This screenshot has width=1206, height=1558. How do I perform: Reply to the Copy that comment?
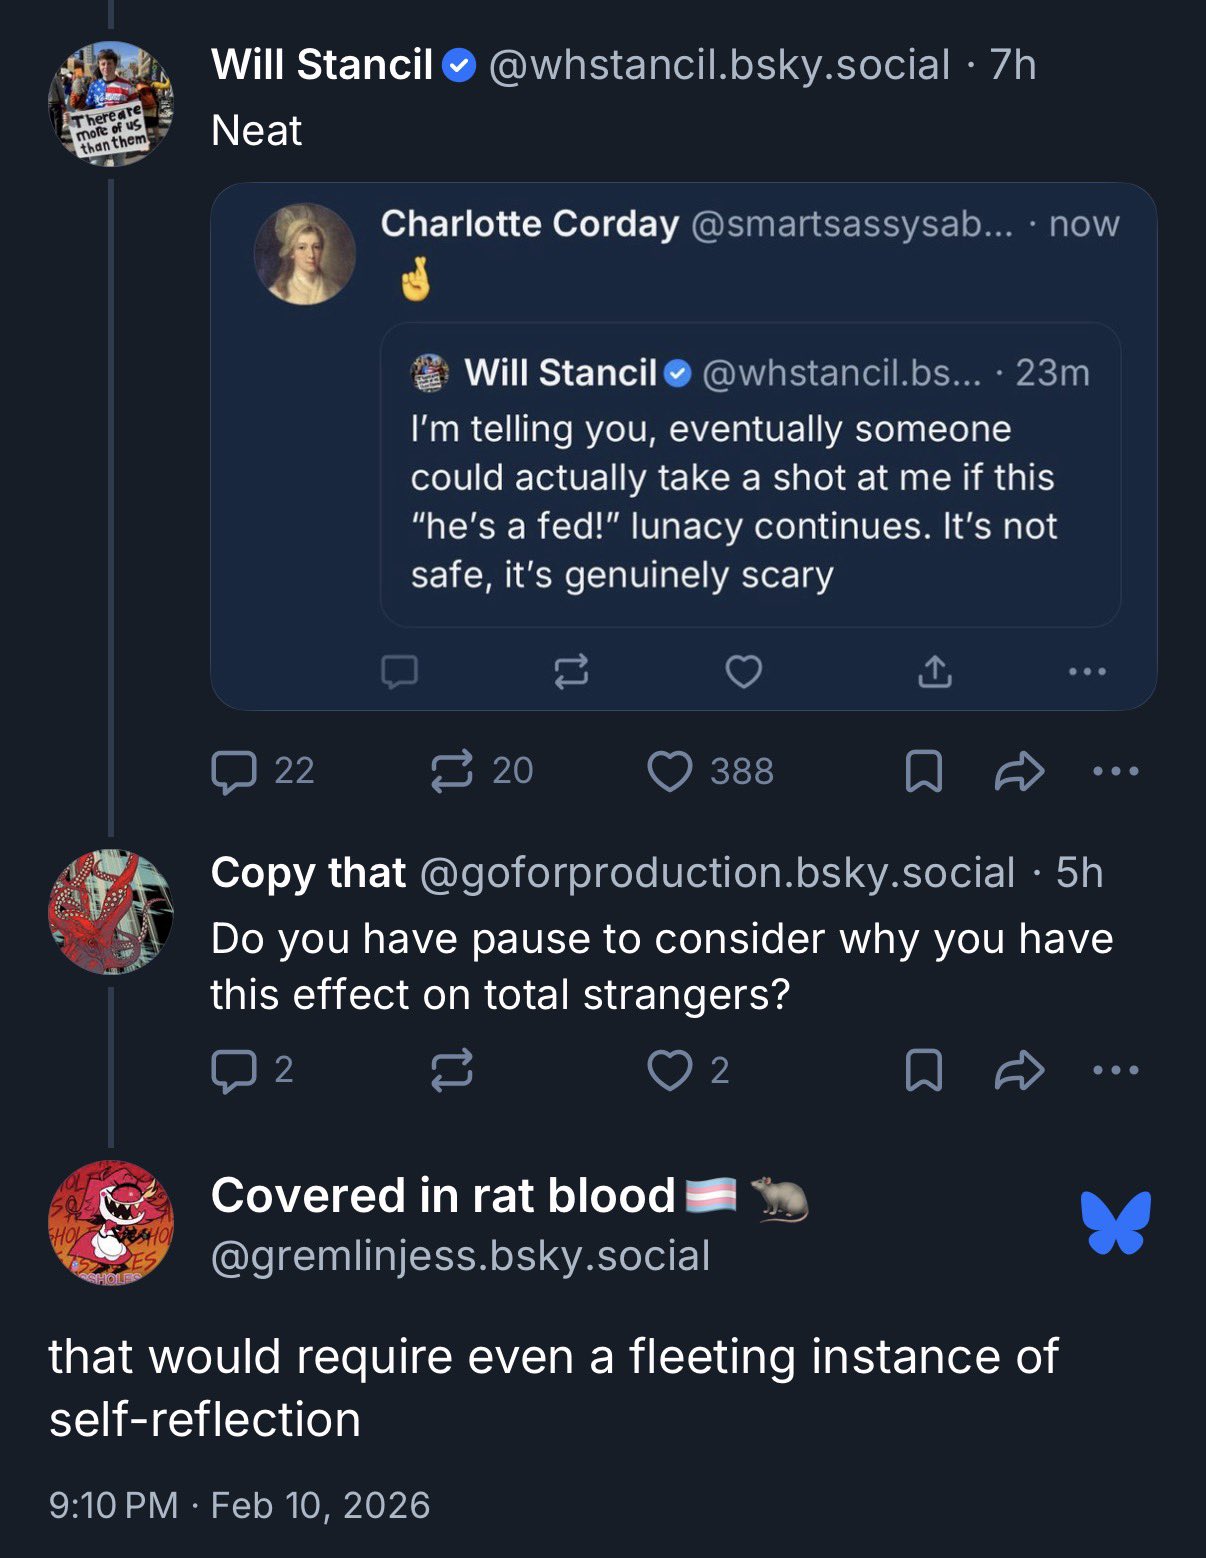(235, 1070)
